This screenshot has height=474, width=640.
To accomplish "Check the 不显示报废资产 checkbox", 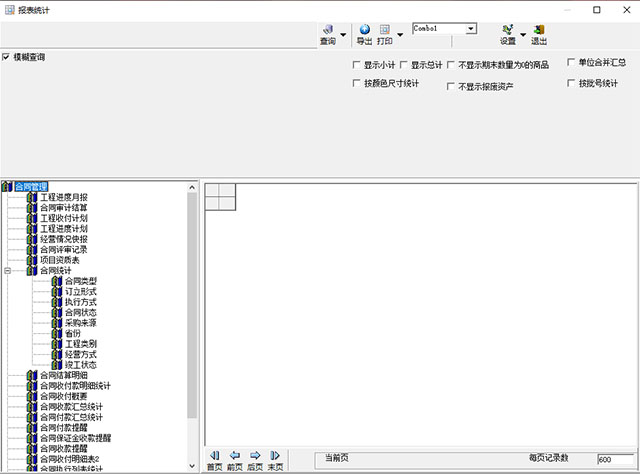I will pyautogui.click(x=451, y=86).
